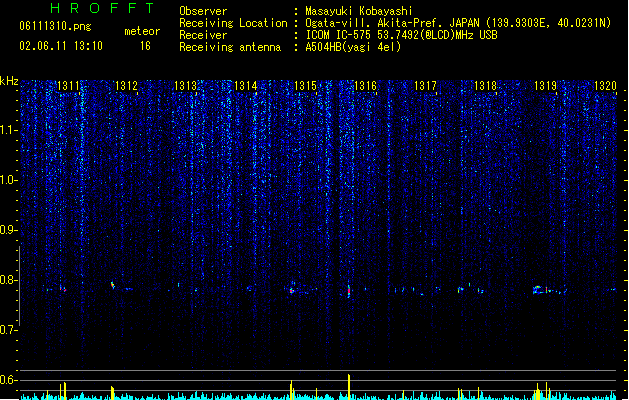629x400 pixels.
Task: Click the 0.6 kHz axis label
Action: tap(8, 380)
